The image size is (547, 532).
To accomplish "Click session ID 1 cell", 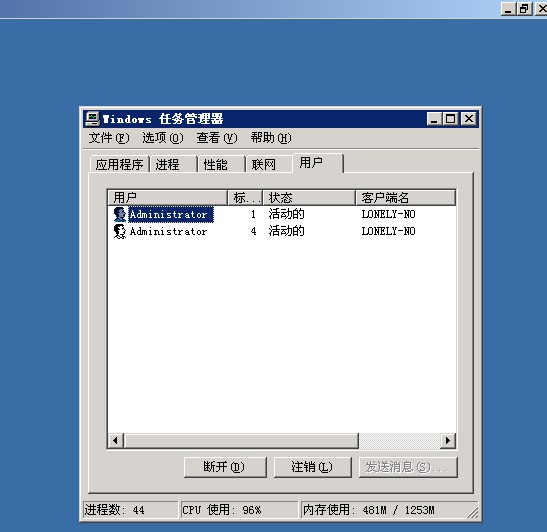I will (x=254, y=214).
